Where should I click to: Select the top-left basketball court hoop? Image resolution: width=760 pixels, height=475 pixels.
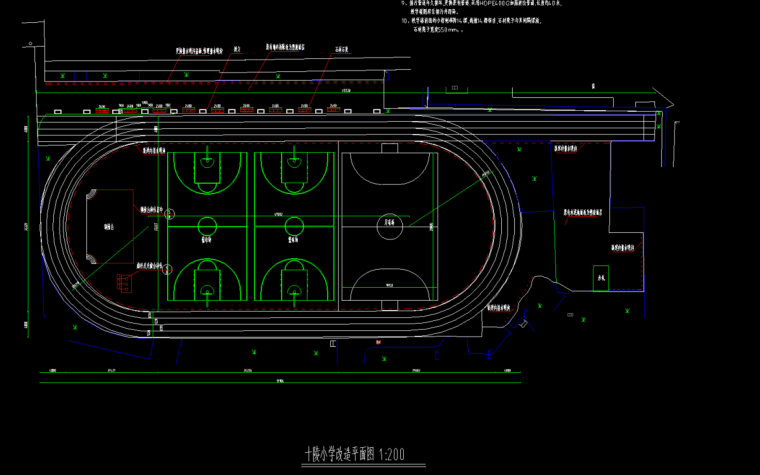207,160
